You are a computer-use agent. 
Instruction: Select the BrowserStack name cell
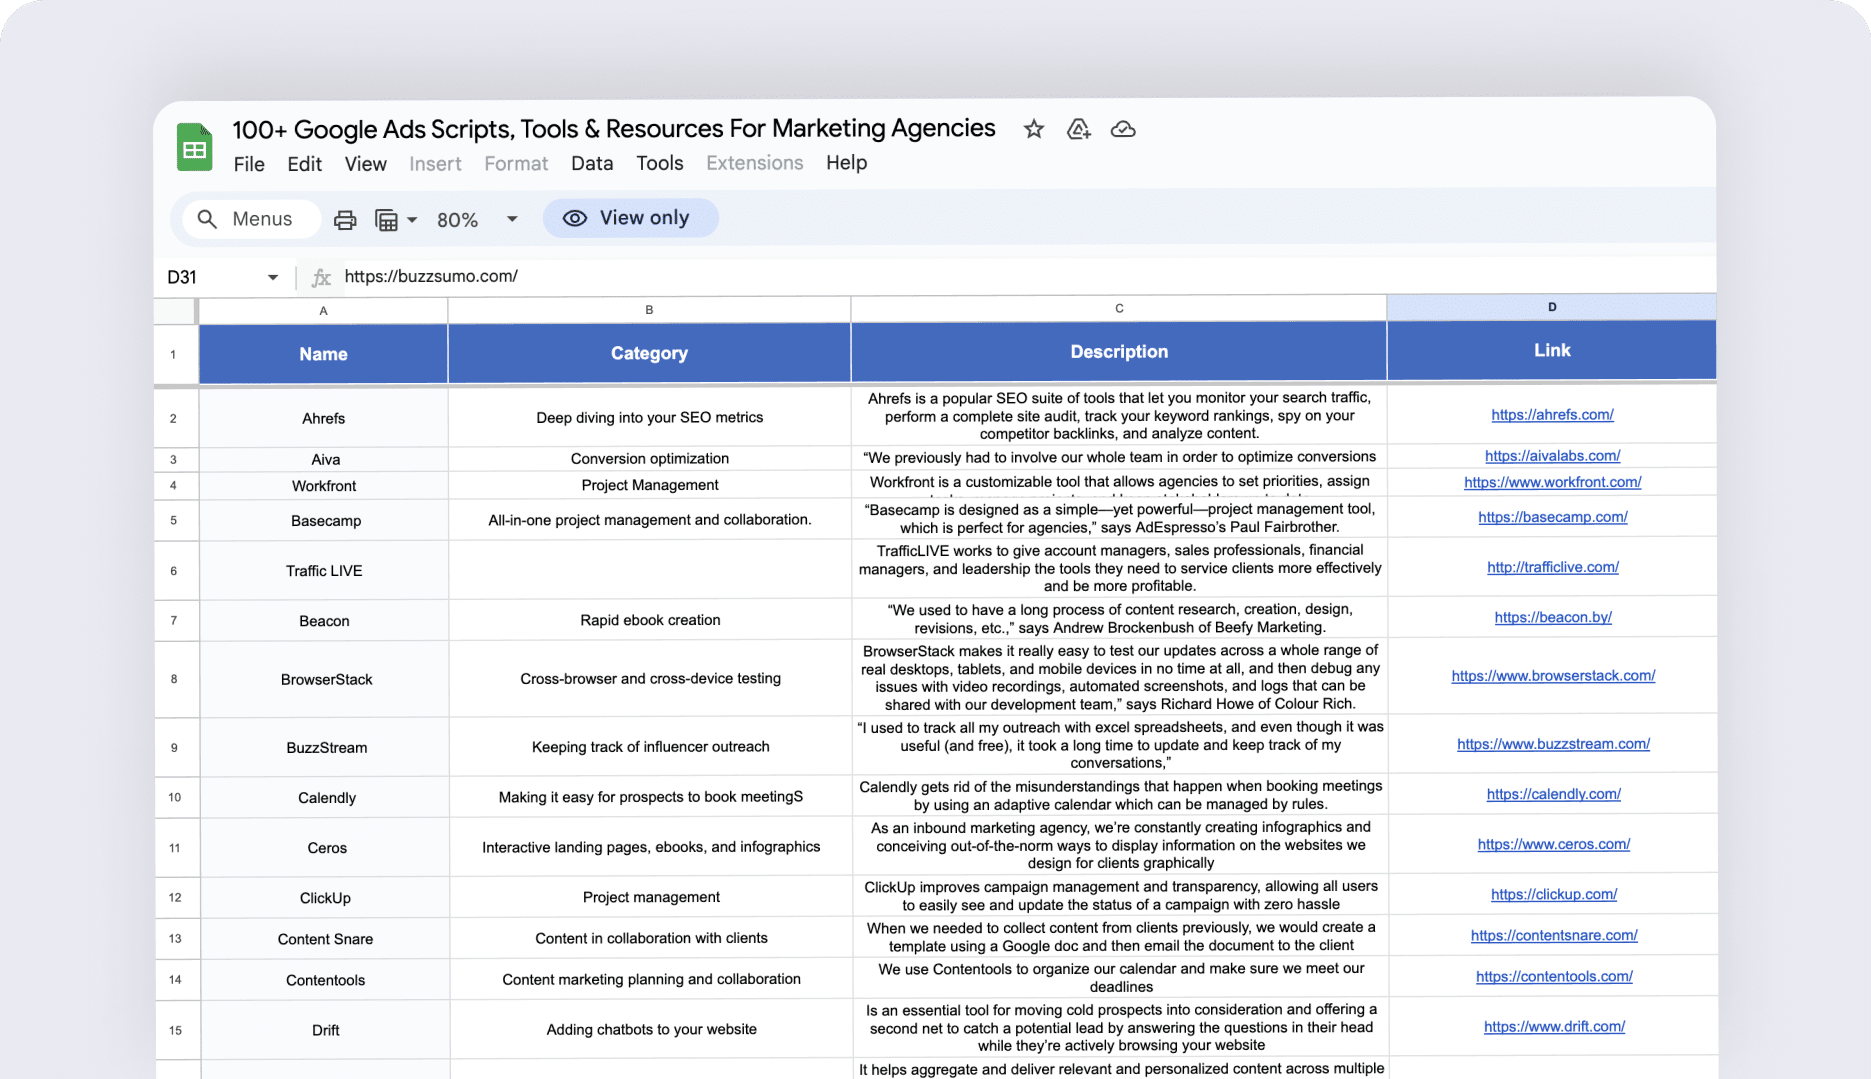[325, 679]
